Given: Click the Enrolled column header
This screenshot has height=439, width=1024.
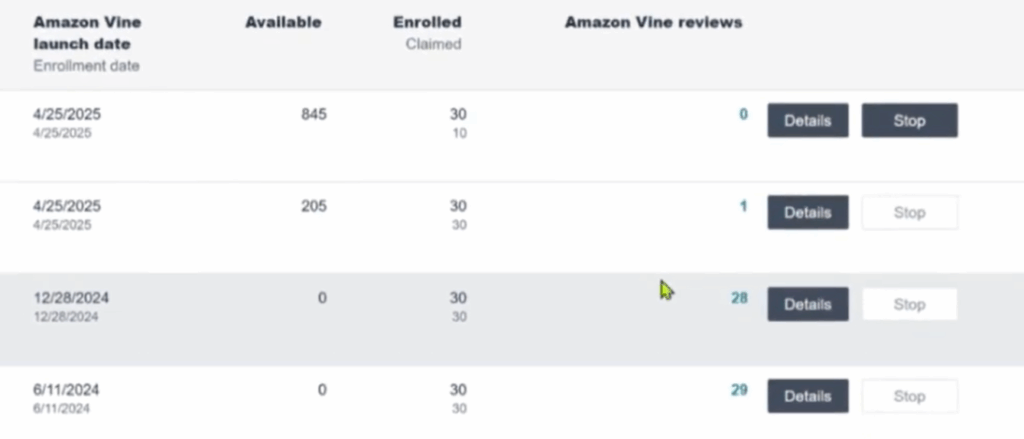Looking at the screenshot, I should [427, 23].
